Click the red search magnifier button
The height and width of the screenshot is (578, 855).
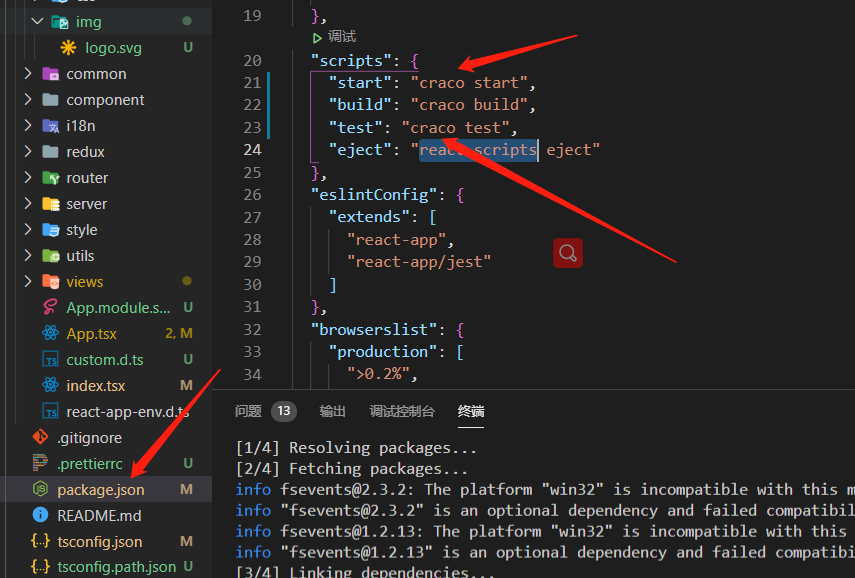[568, 253]
